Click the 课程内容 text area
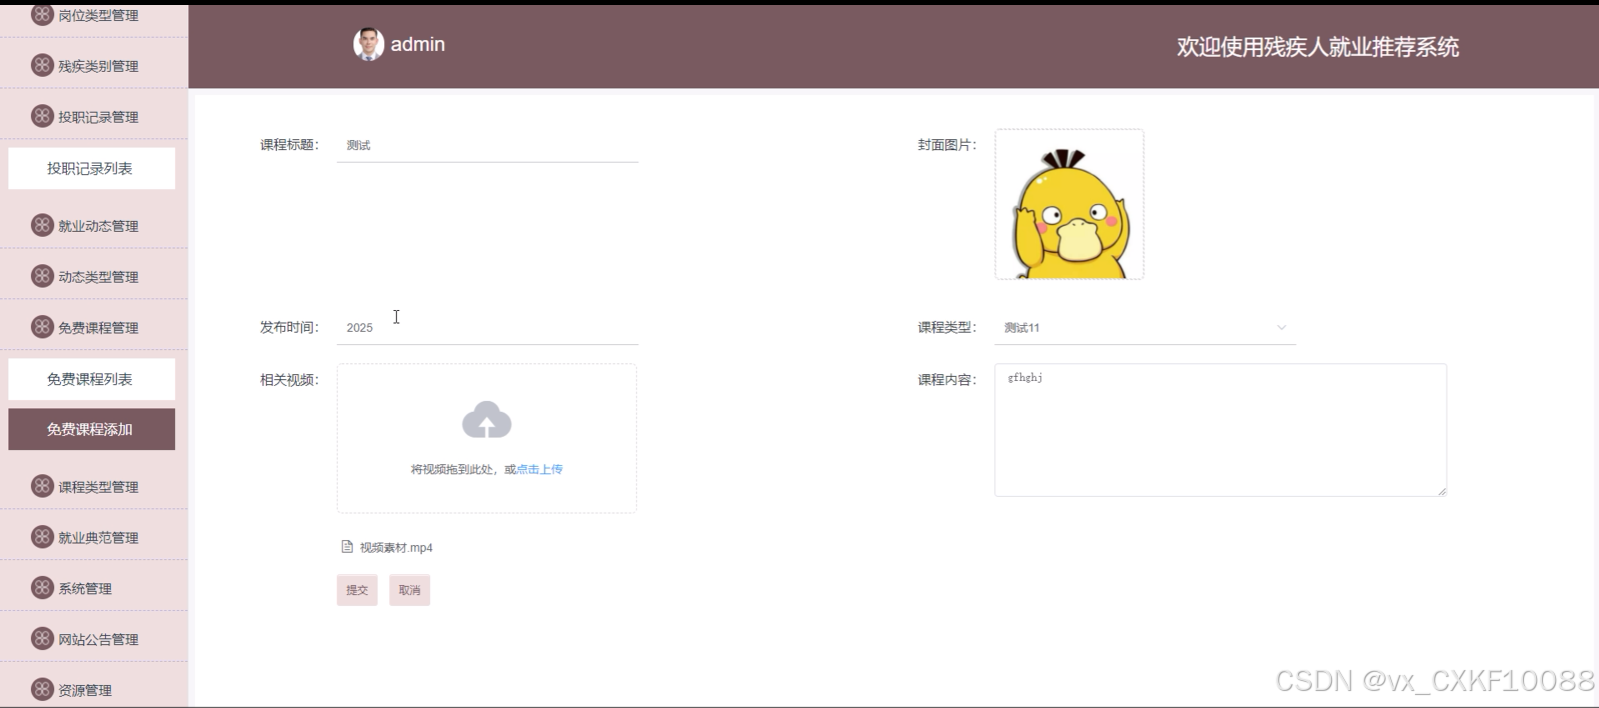Viewport: 1599px width, 708px height. pyautogui.click(x=1220, y=430)
